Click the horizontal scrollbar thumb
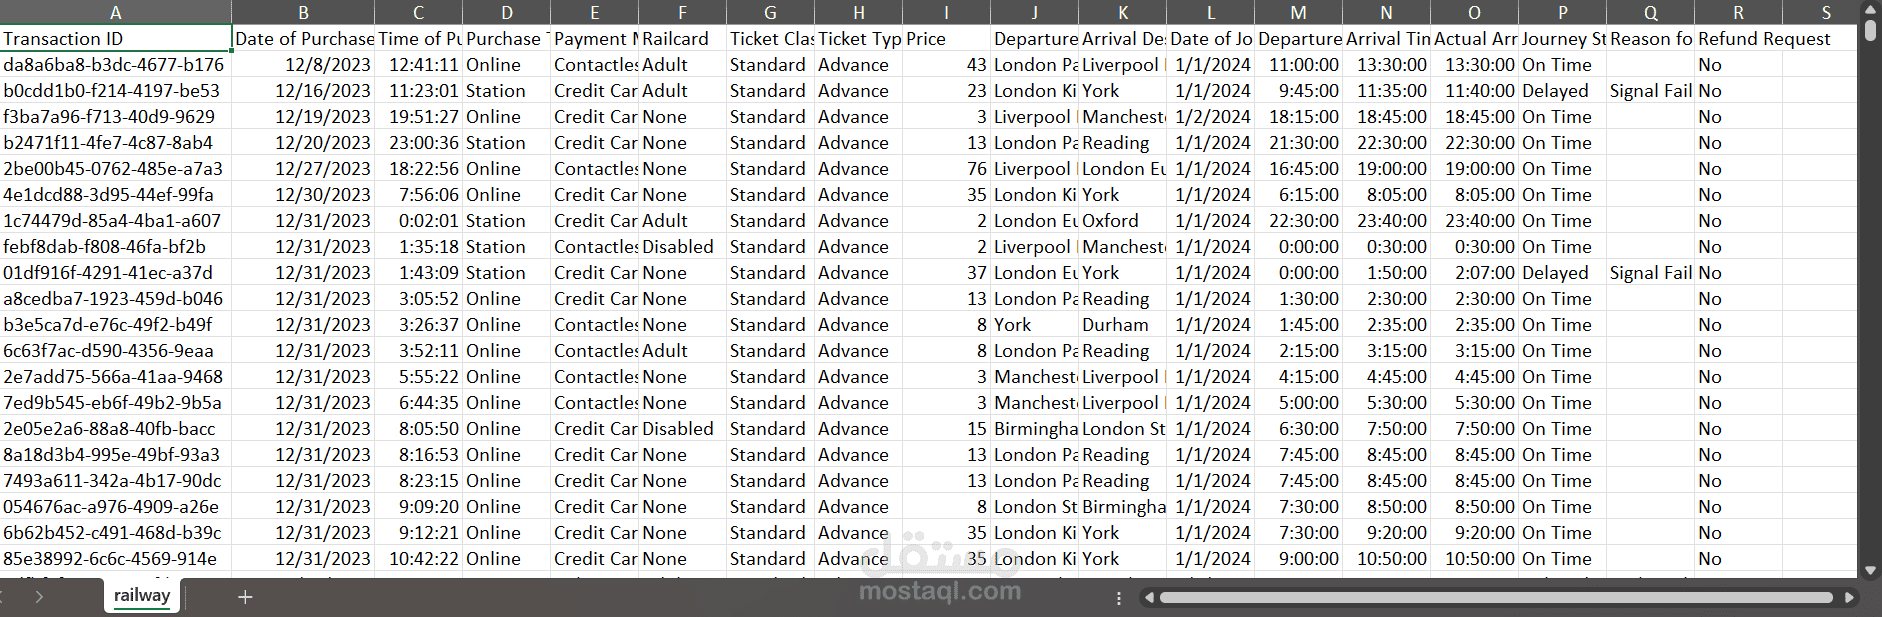Viewport: 1882px width, 617px height. 1496,598
